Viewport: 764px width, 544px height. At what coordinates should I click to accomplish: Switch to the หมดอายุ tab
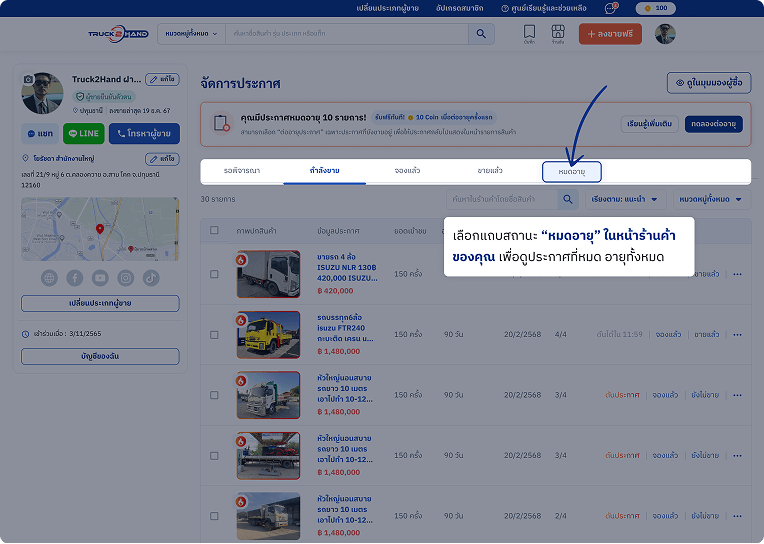click(572, 171)
